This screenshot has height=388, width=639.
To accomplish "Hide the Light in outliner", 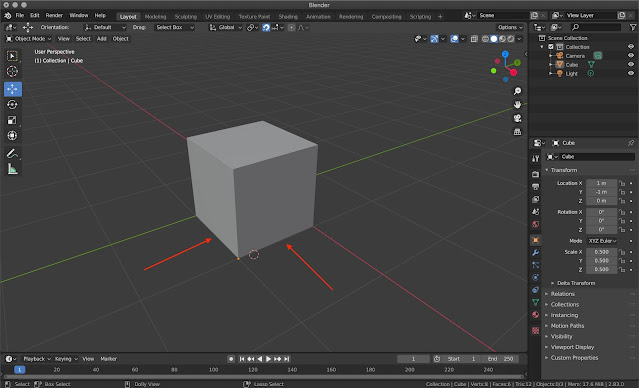I will (631, 73).
